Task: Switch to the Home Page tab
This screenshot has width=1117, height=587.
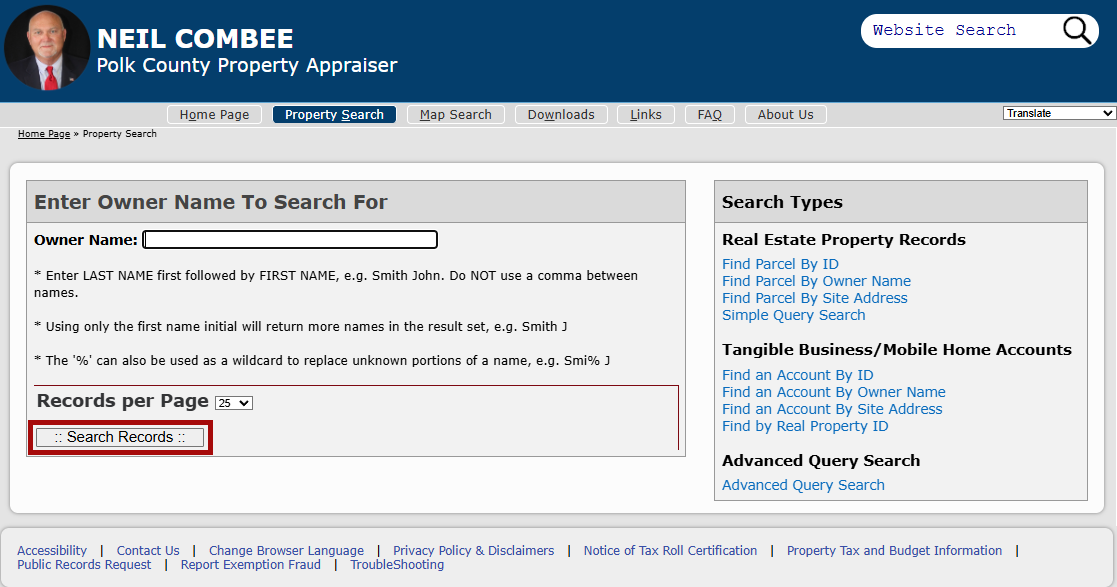Action: pyautogui.click(x=214, y=114)
